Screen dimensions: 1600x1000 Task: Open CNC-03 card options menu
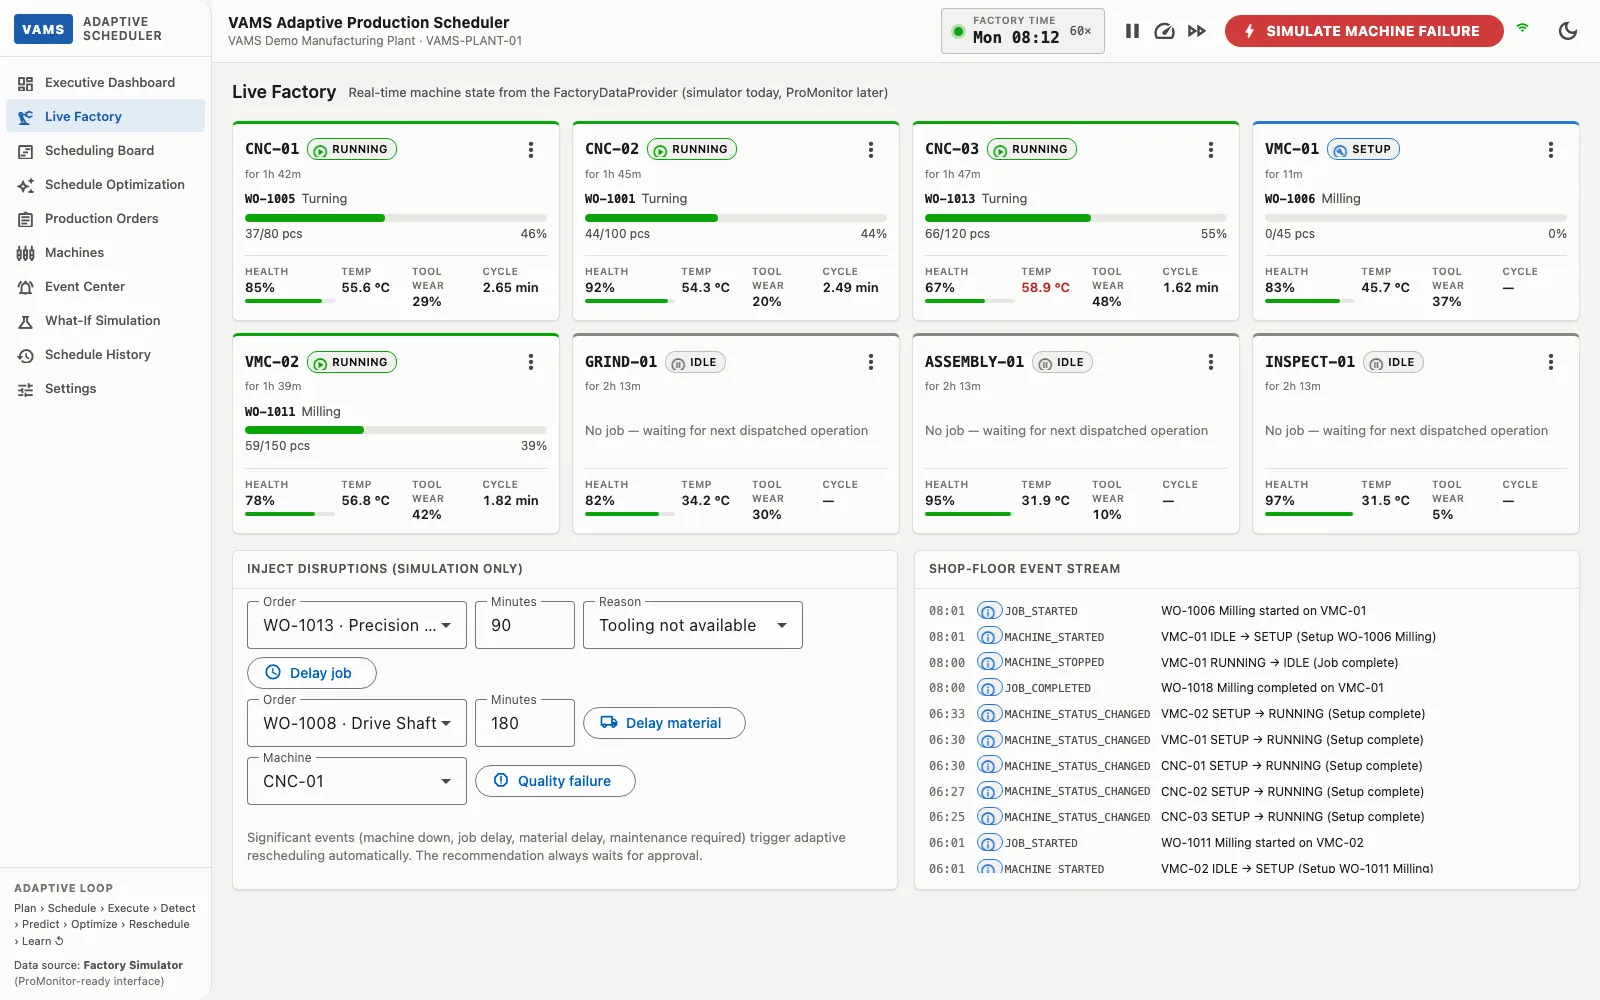pyautogui.click(x=1211, y=150)
